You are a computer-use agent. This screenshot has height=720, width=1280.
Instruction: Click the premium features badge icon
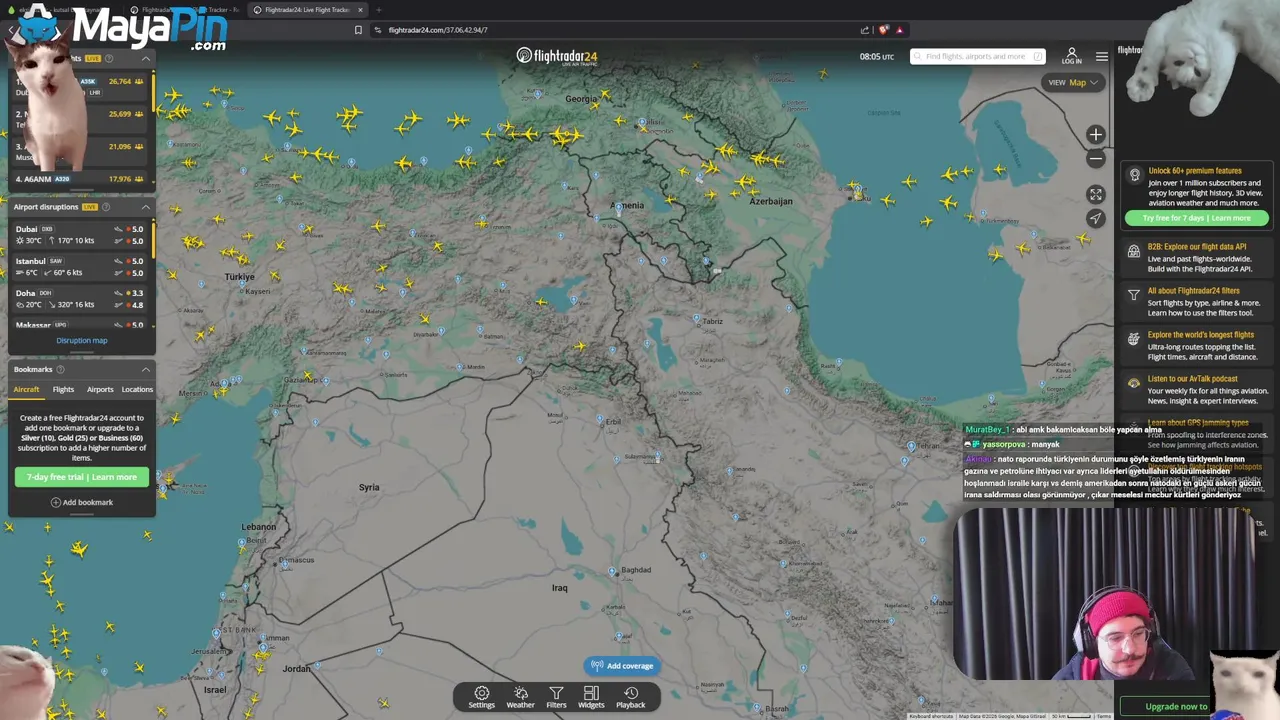pyautogui.click(x=1134, y=175)
